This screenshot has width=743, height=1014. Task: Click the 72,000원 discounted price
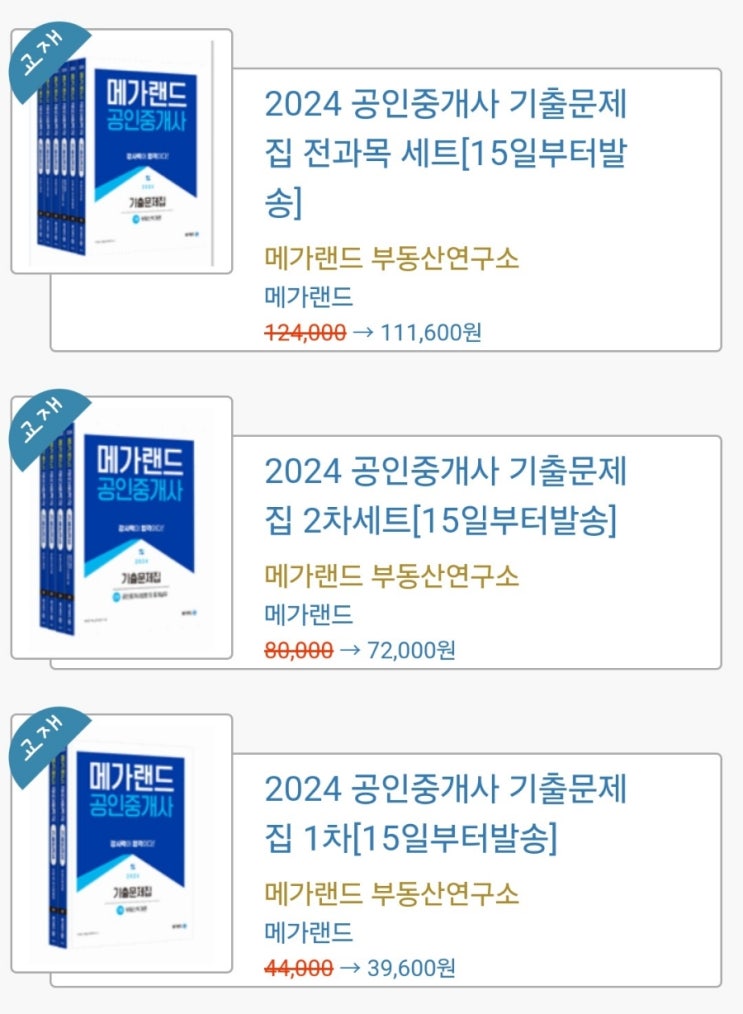(x=411, y=649)
